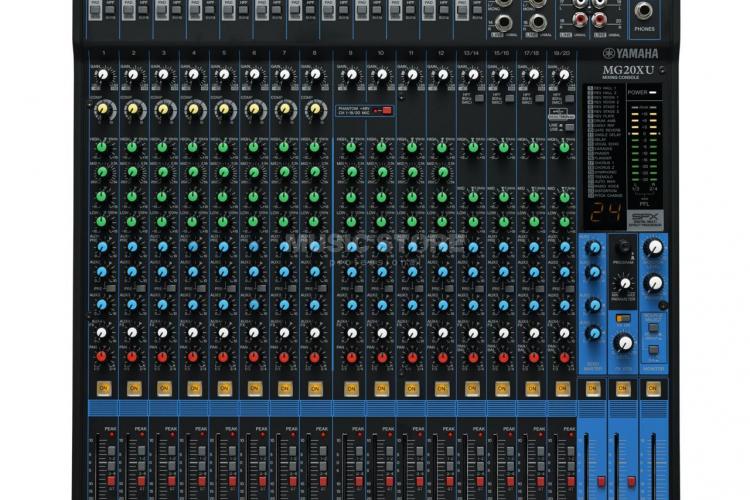Click the MID frequency knob on channel 12
This screenshot has height=500, width=750.
click(443, 172)
